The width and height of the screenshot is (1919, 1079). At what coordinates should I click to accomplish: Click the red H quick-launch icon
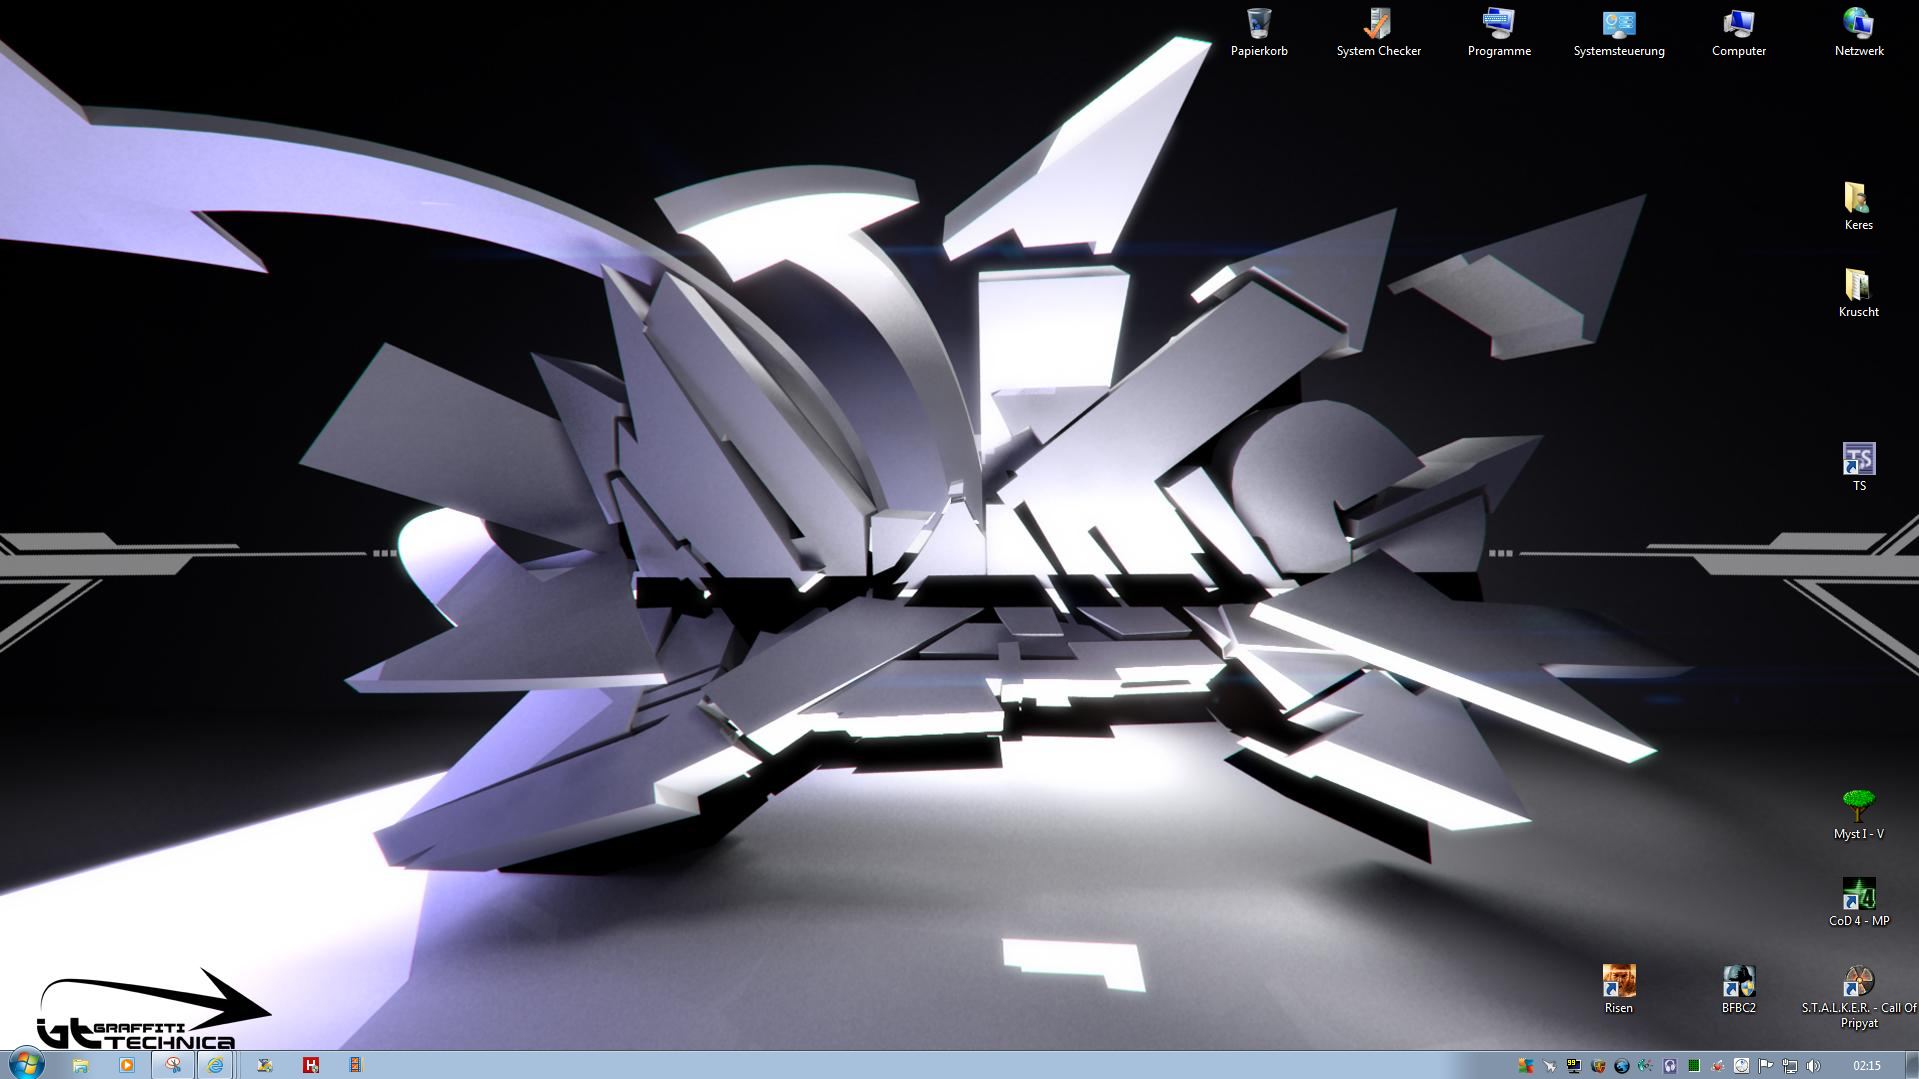pyautogui.click(x=311, y=1065)
